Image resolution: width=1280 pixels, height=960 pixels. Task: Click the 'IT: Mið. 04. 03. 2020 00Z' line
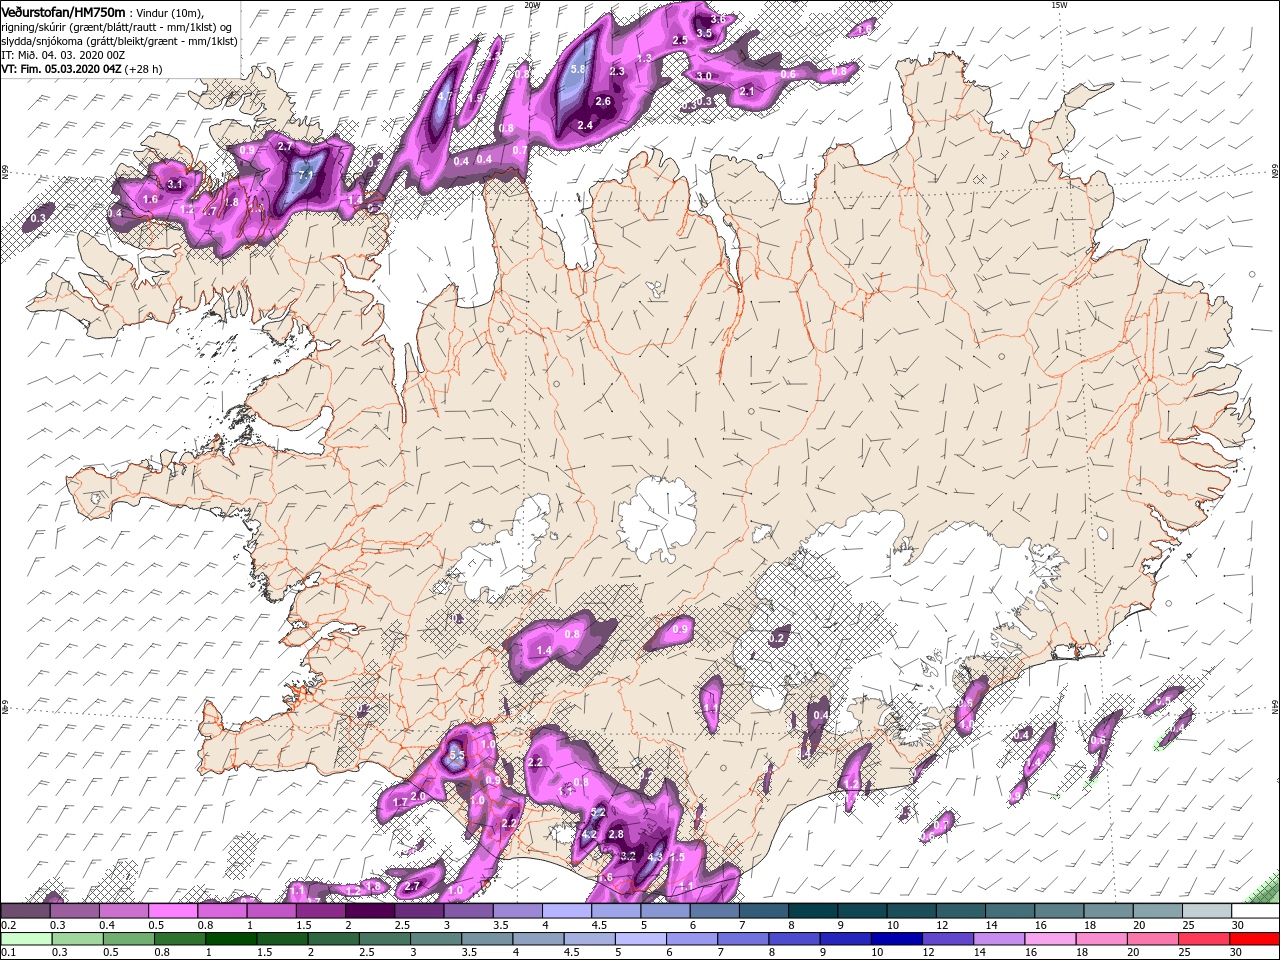(64, 55)
